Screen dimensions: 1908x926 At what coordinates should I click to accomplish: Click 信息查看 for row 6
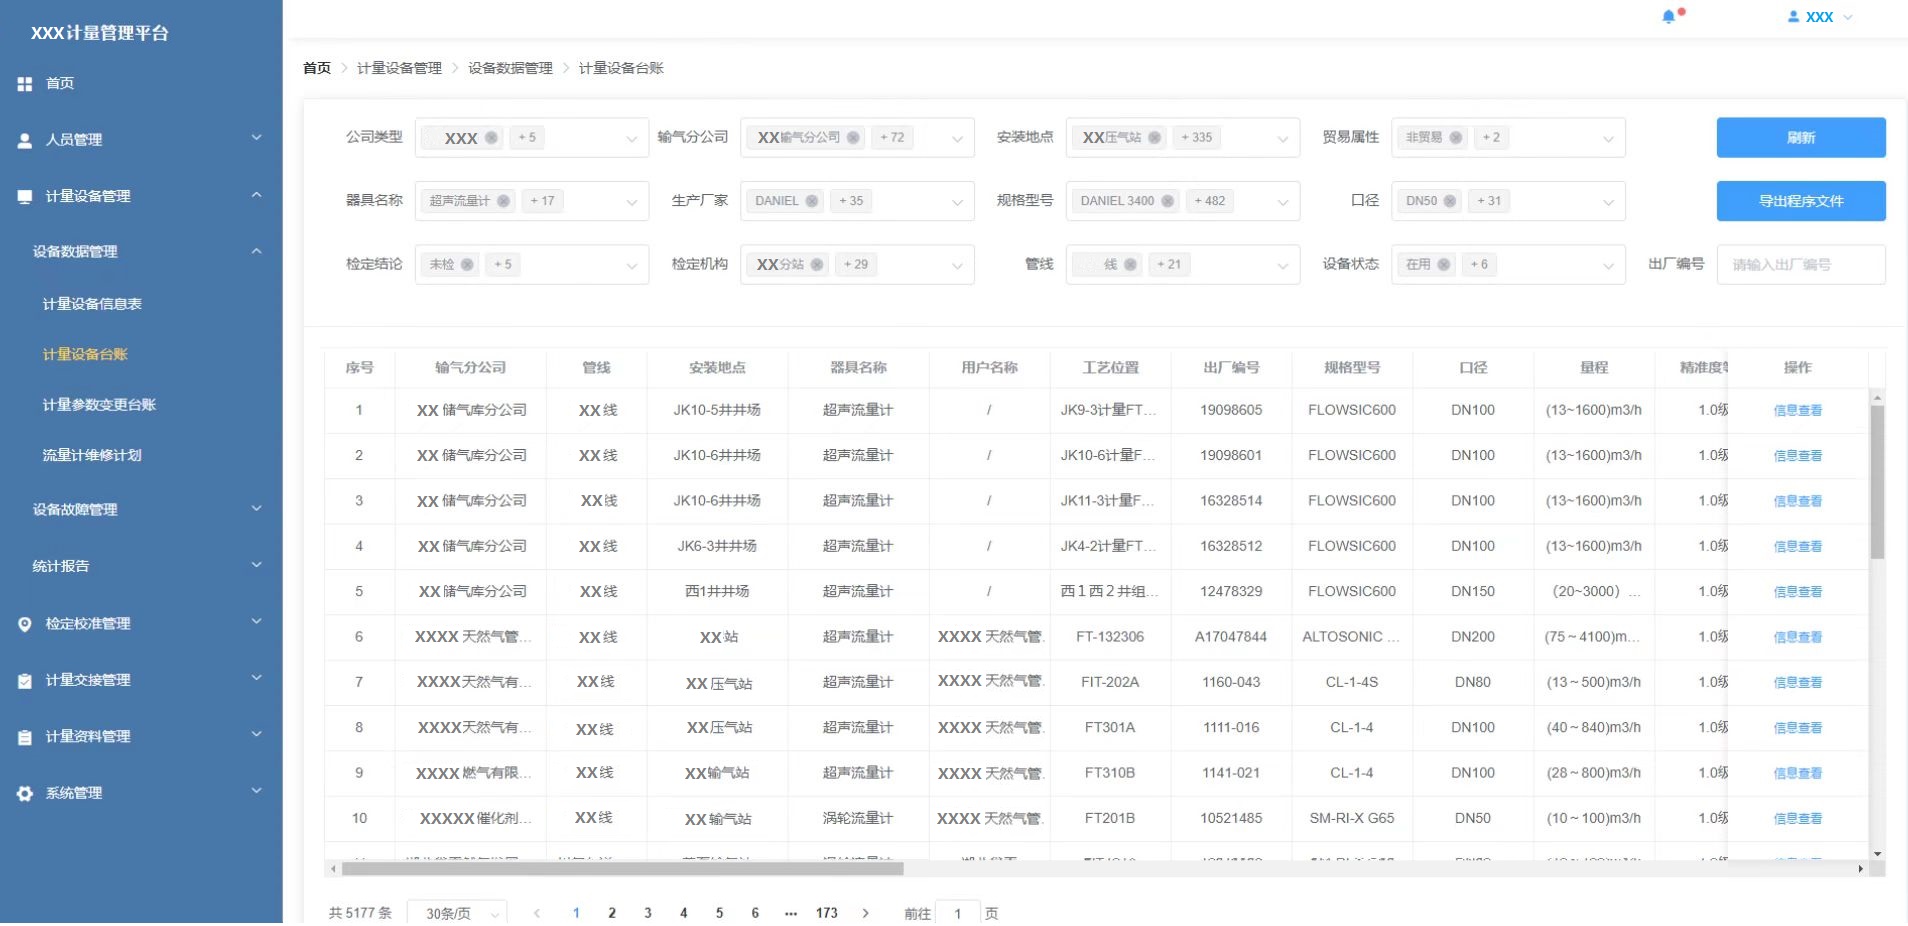[x=1798, y=638]
